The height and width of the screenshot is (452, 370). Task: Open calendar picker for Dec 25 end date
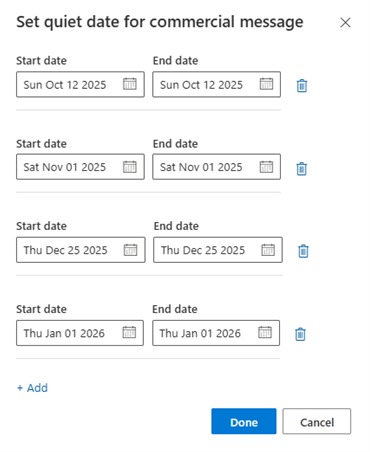coord(268,249)
